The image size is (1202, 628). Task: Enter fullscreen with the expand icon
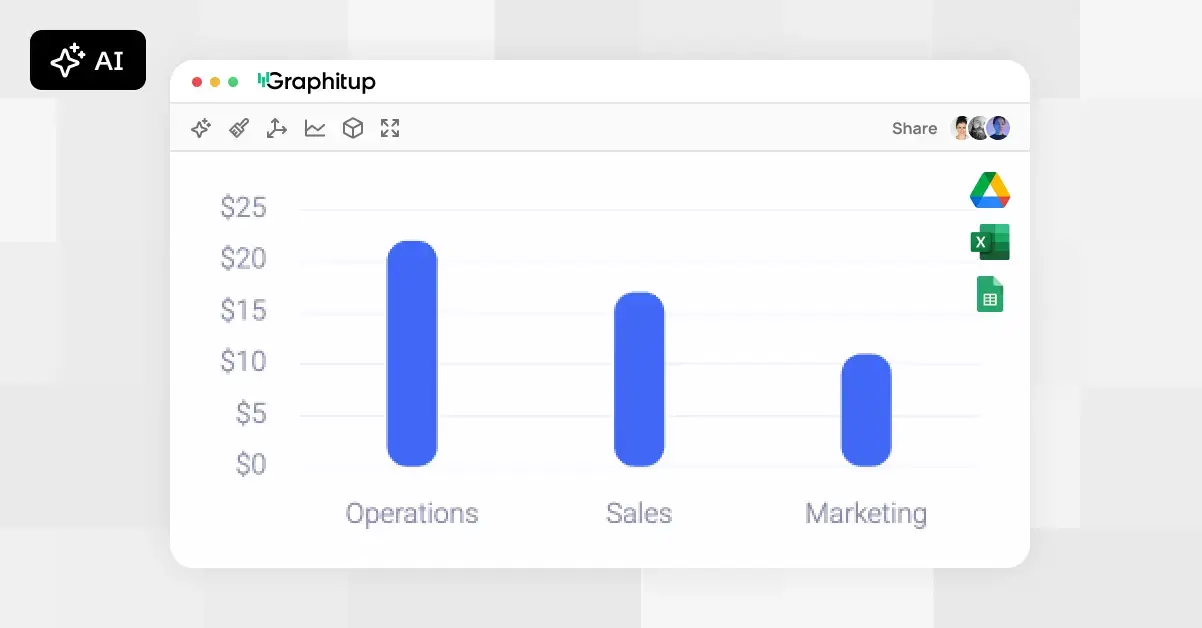click(390, 128)
